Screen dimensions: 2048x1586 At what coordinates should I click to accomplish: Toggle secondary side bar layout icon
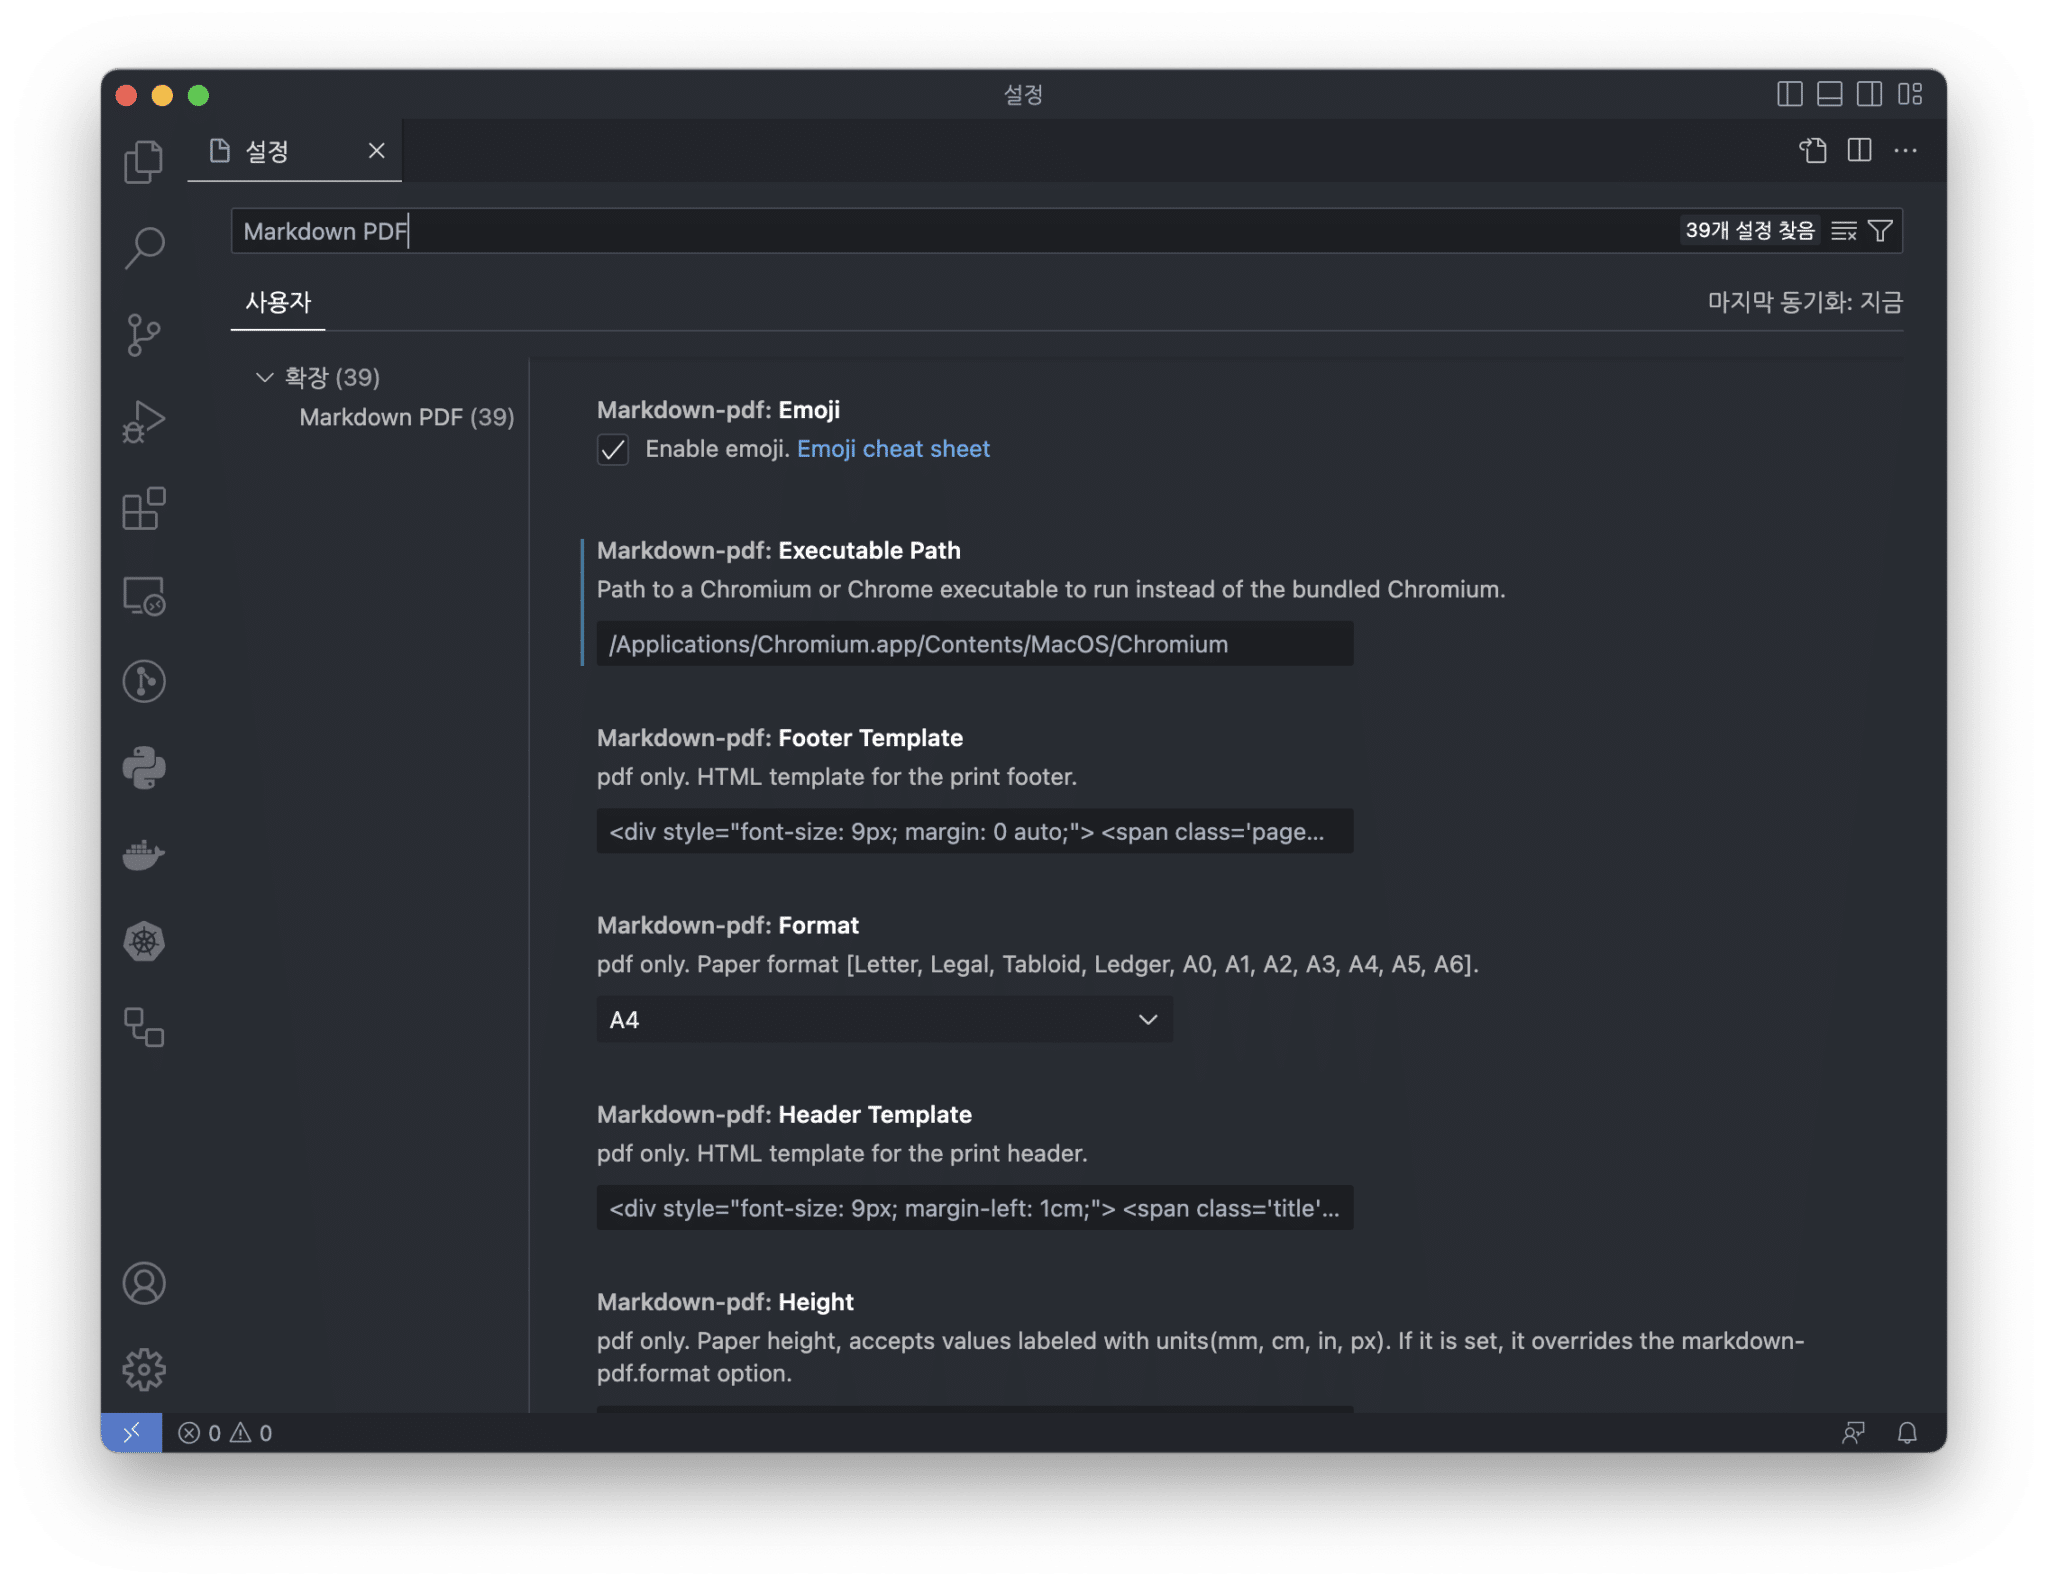(x=1869, y=94)
